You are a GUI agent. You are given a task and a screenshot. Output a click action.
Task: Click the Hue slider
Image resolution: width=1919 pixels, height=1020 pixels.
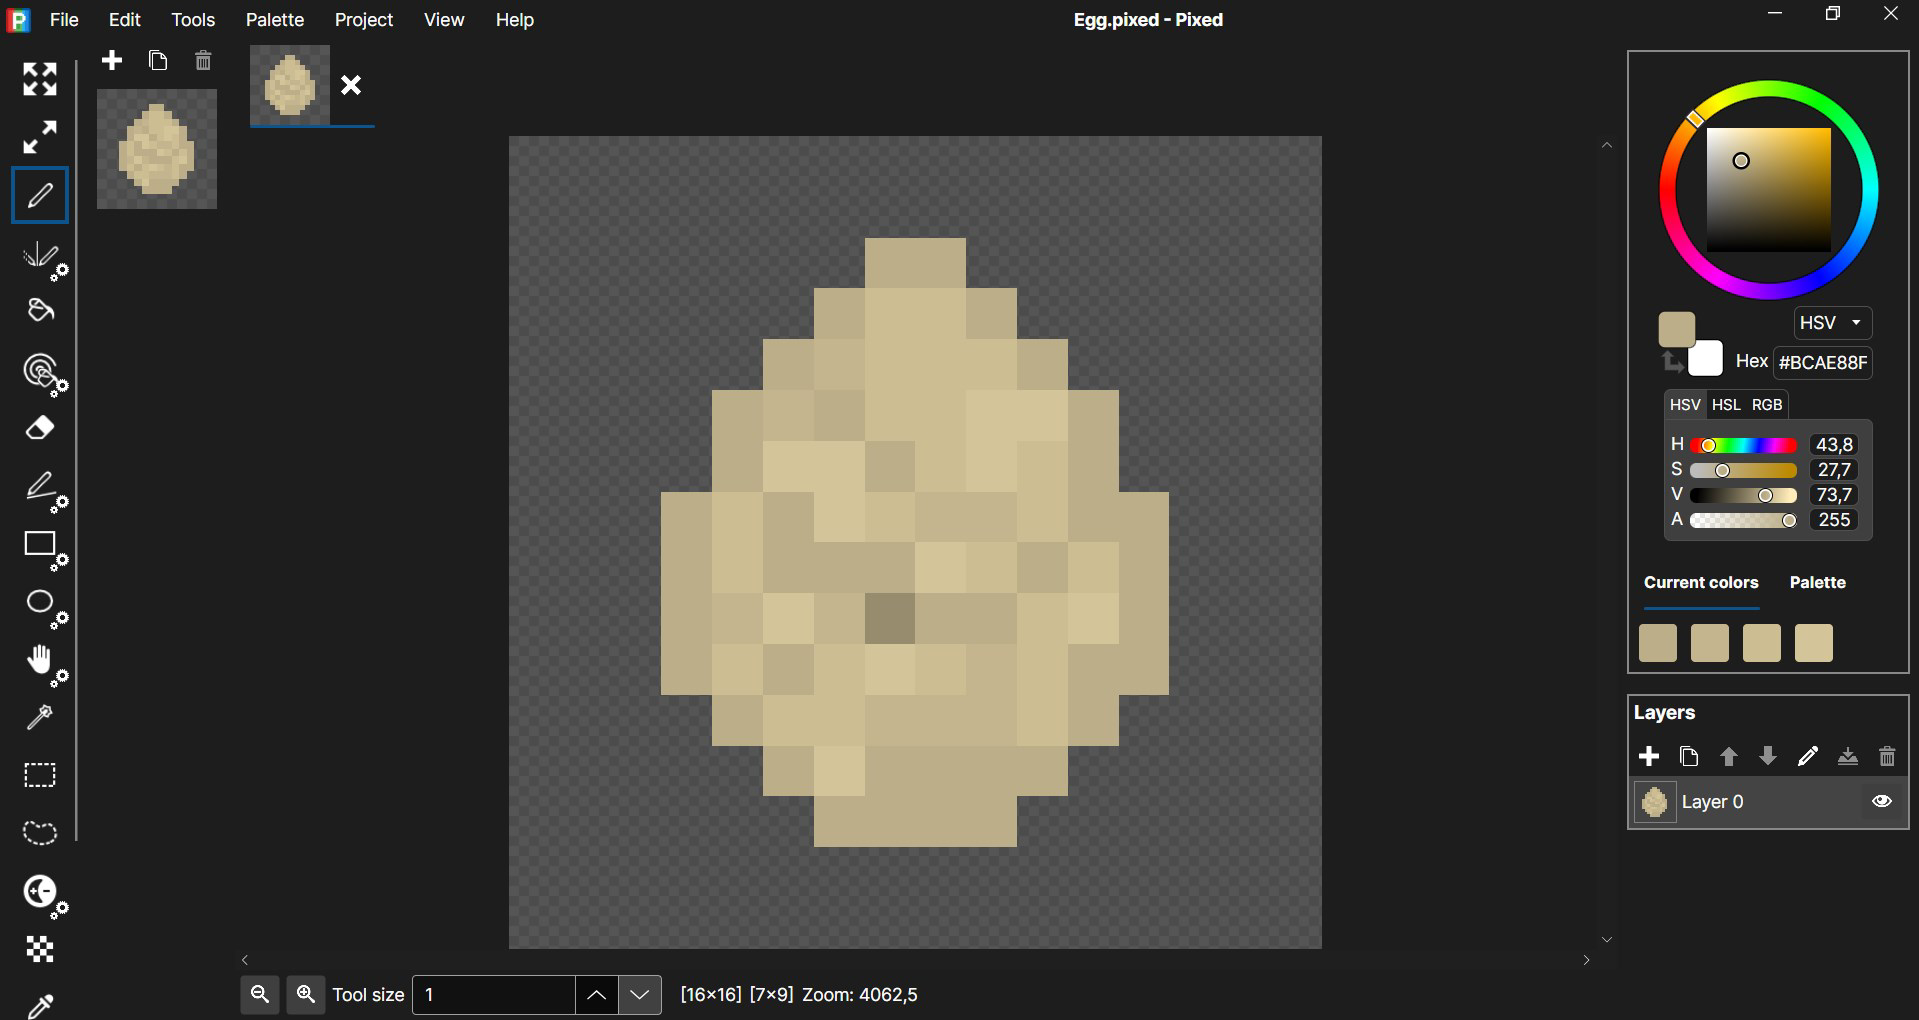[1743, 445]
